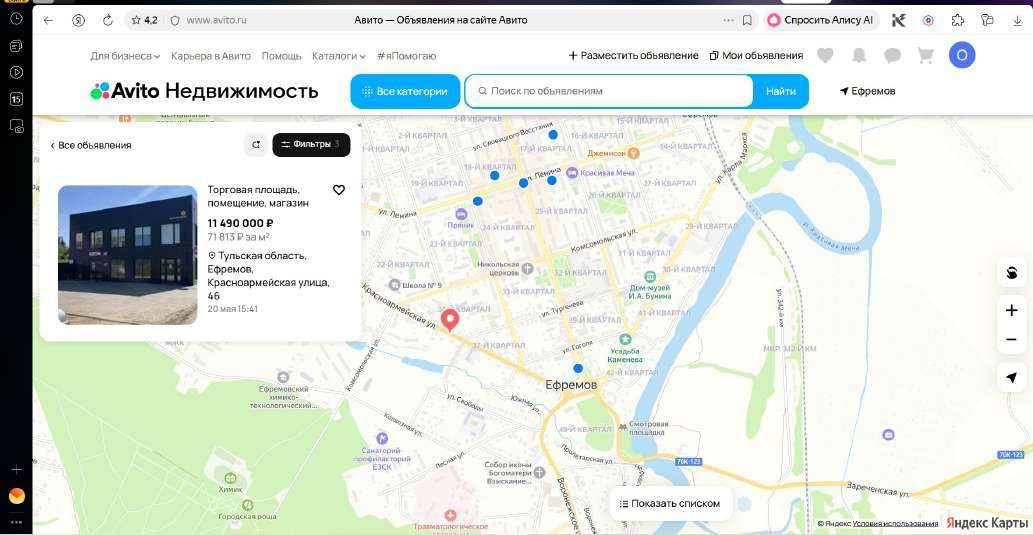Screen dimensions: 1033x535
Task: Open the play icon in the browser sidebar
Action: [16, 72]
